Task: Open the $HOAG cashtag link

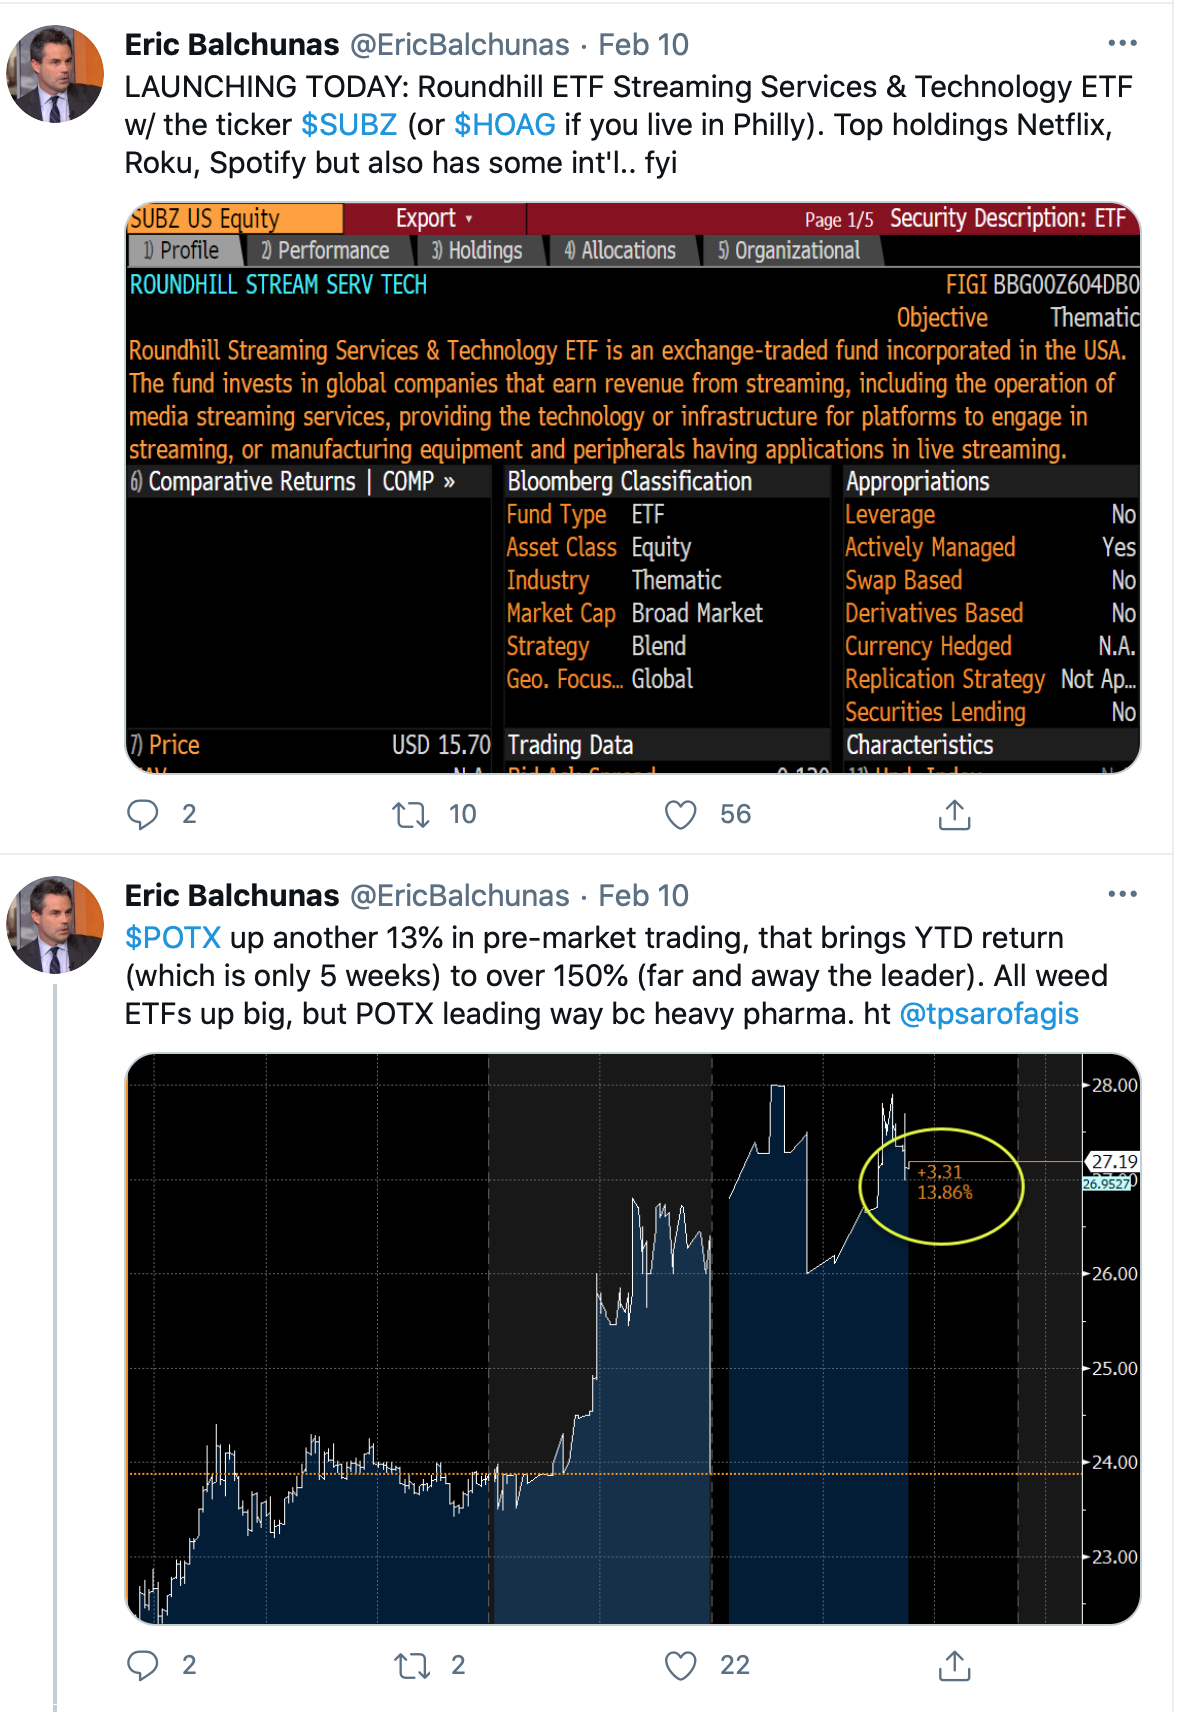Action: click(x=504, y=125)
